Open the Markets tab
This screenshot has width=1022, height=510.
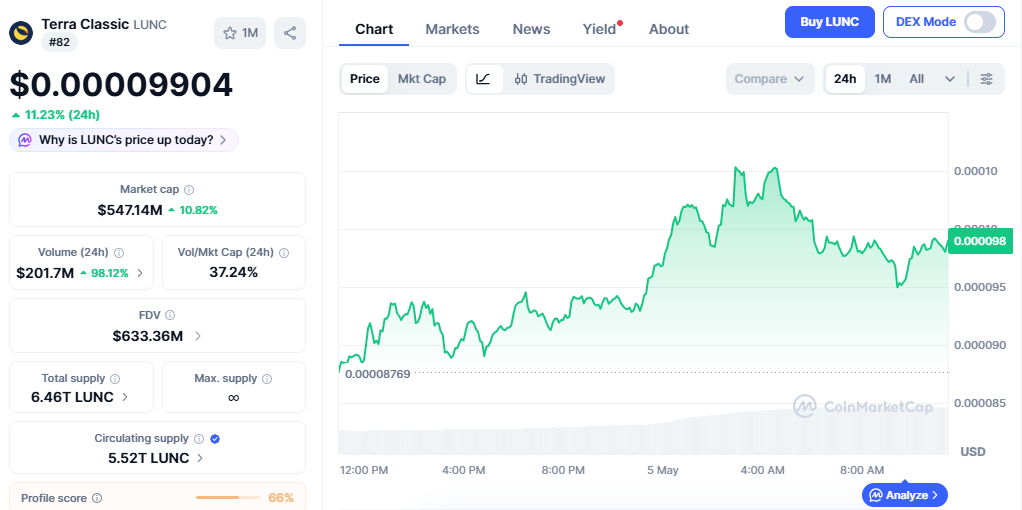click(452, 29)
